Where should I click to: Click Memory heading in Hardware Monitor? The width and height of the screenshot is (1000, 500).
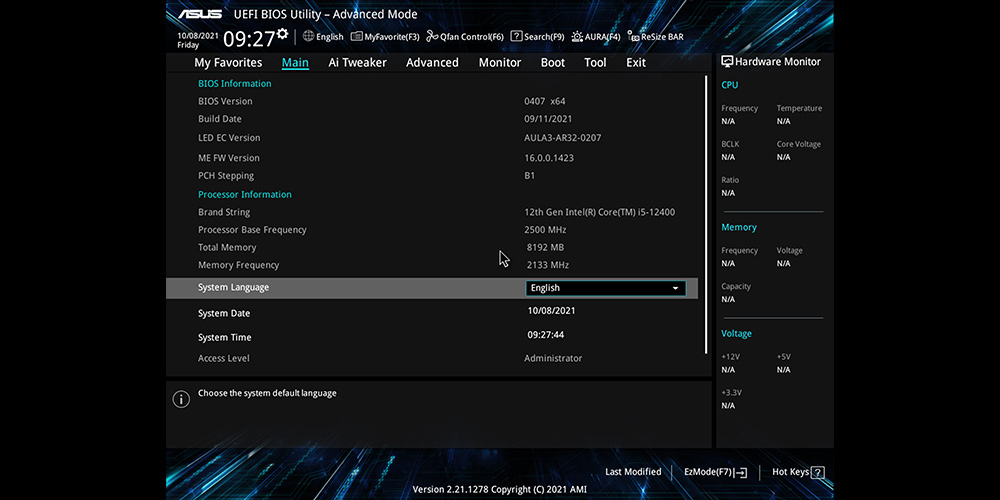[x=739, y=227]
